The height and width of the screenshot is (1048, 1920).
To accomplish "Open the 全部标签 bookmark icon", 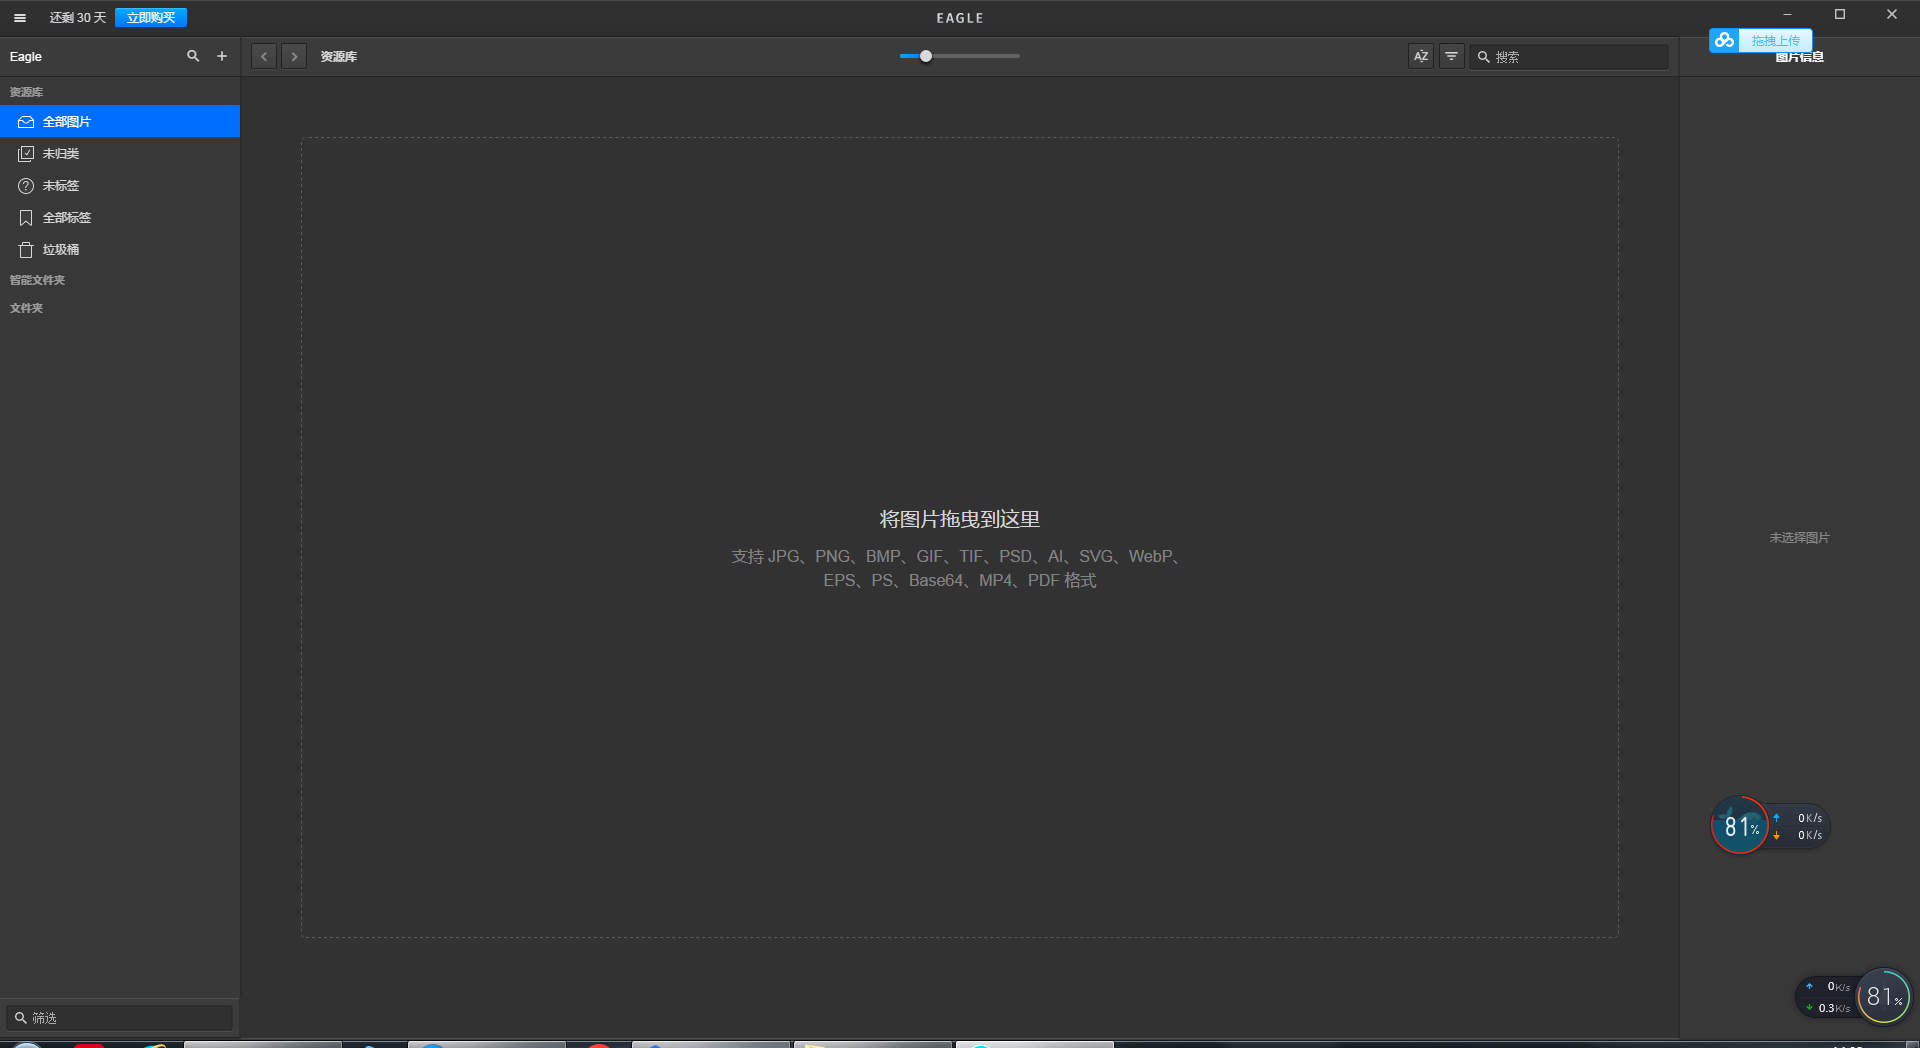I will coord(25,217).
